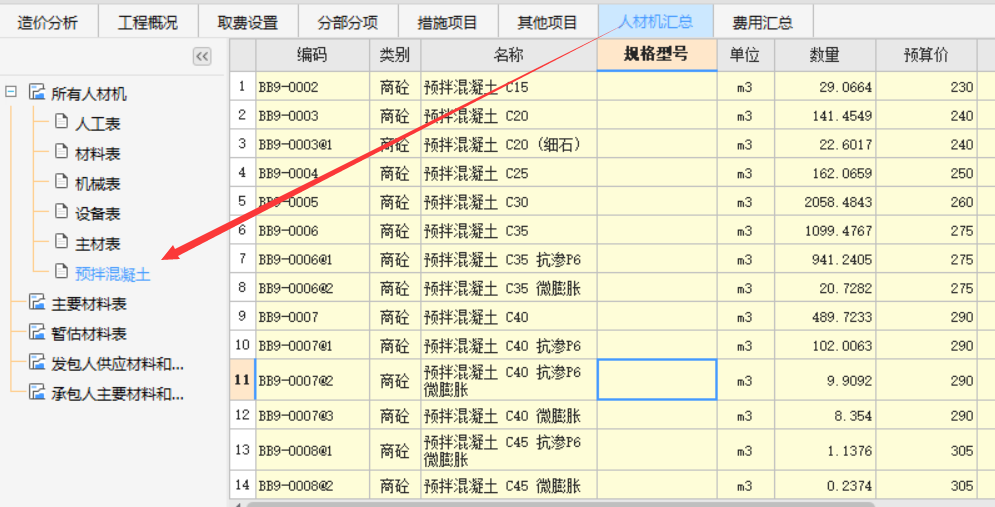Click the 所有人材机 folder icon
Viewport: 995px width, 507px height.
37,92
